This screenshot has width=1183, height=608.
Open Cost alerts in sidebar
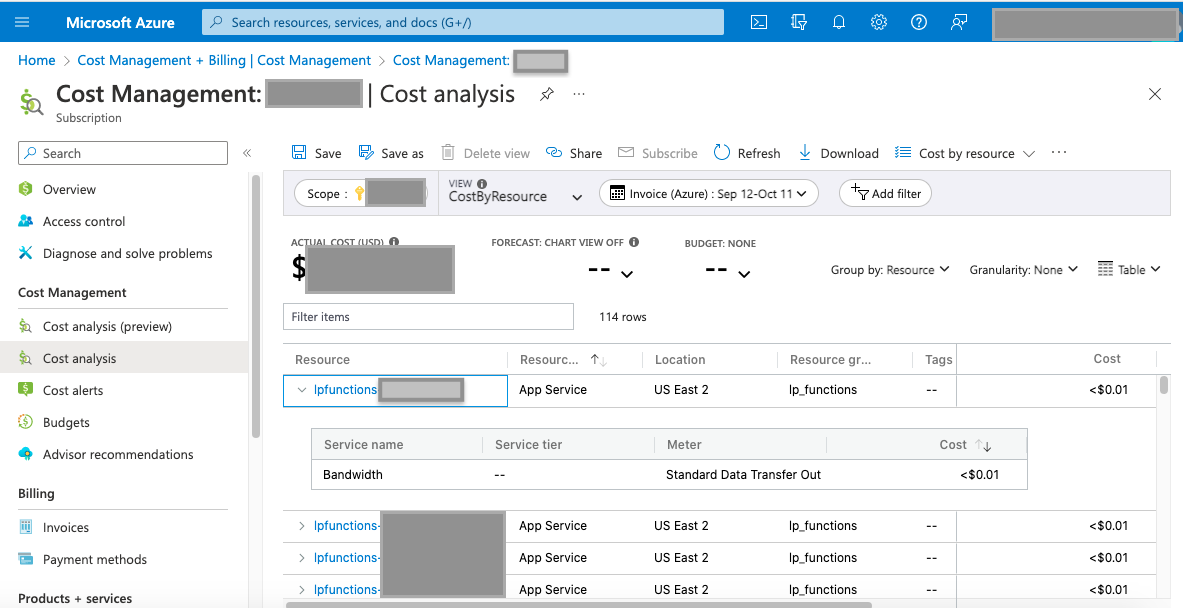[60, 391]
